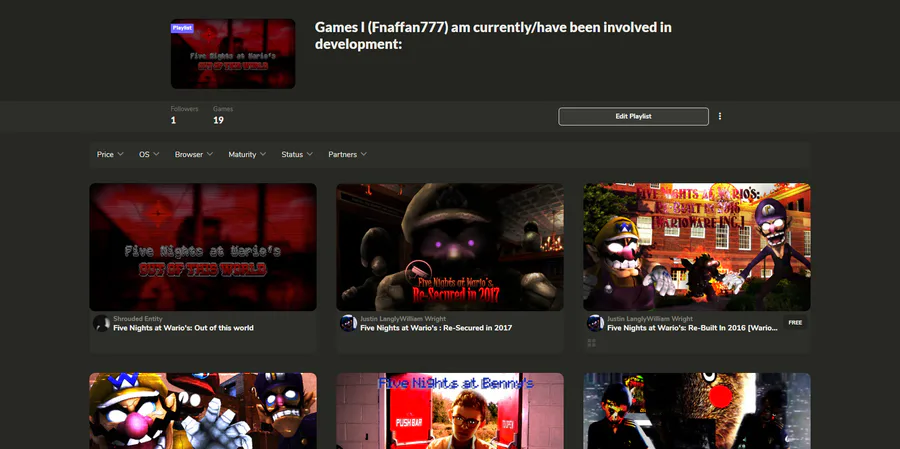Open the Justin LanglyWilliam Wright link under Re-Built
Screen dimensions: 900x449
650,319
